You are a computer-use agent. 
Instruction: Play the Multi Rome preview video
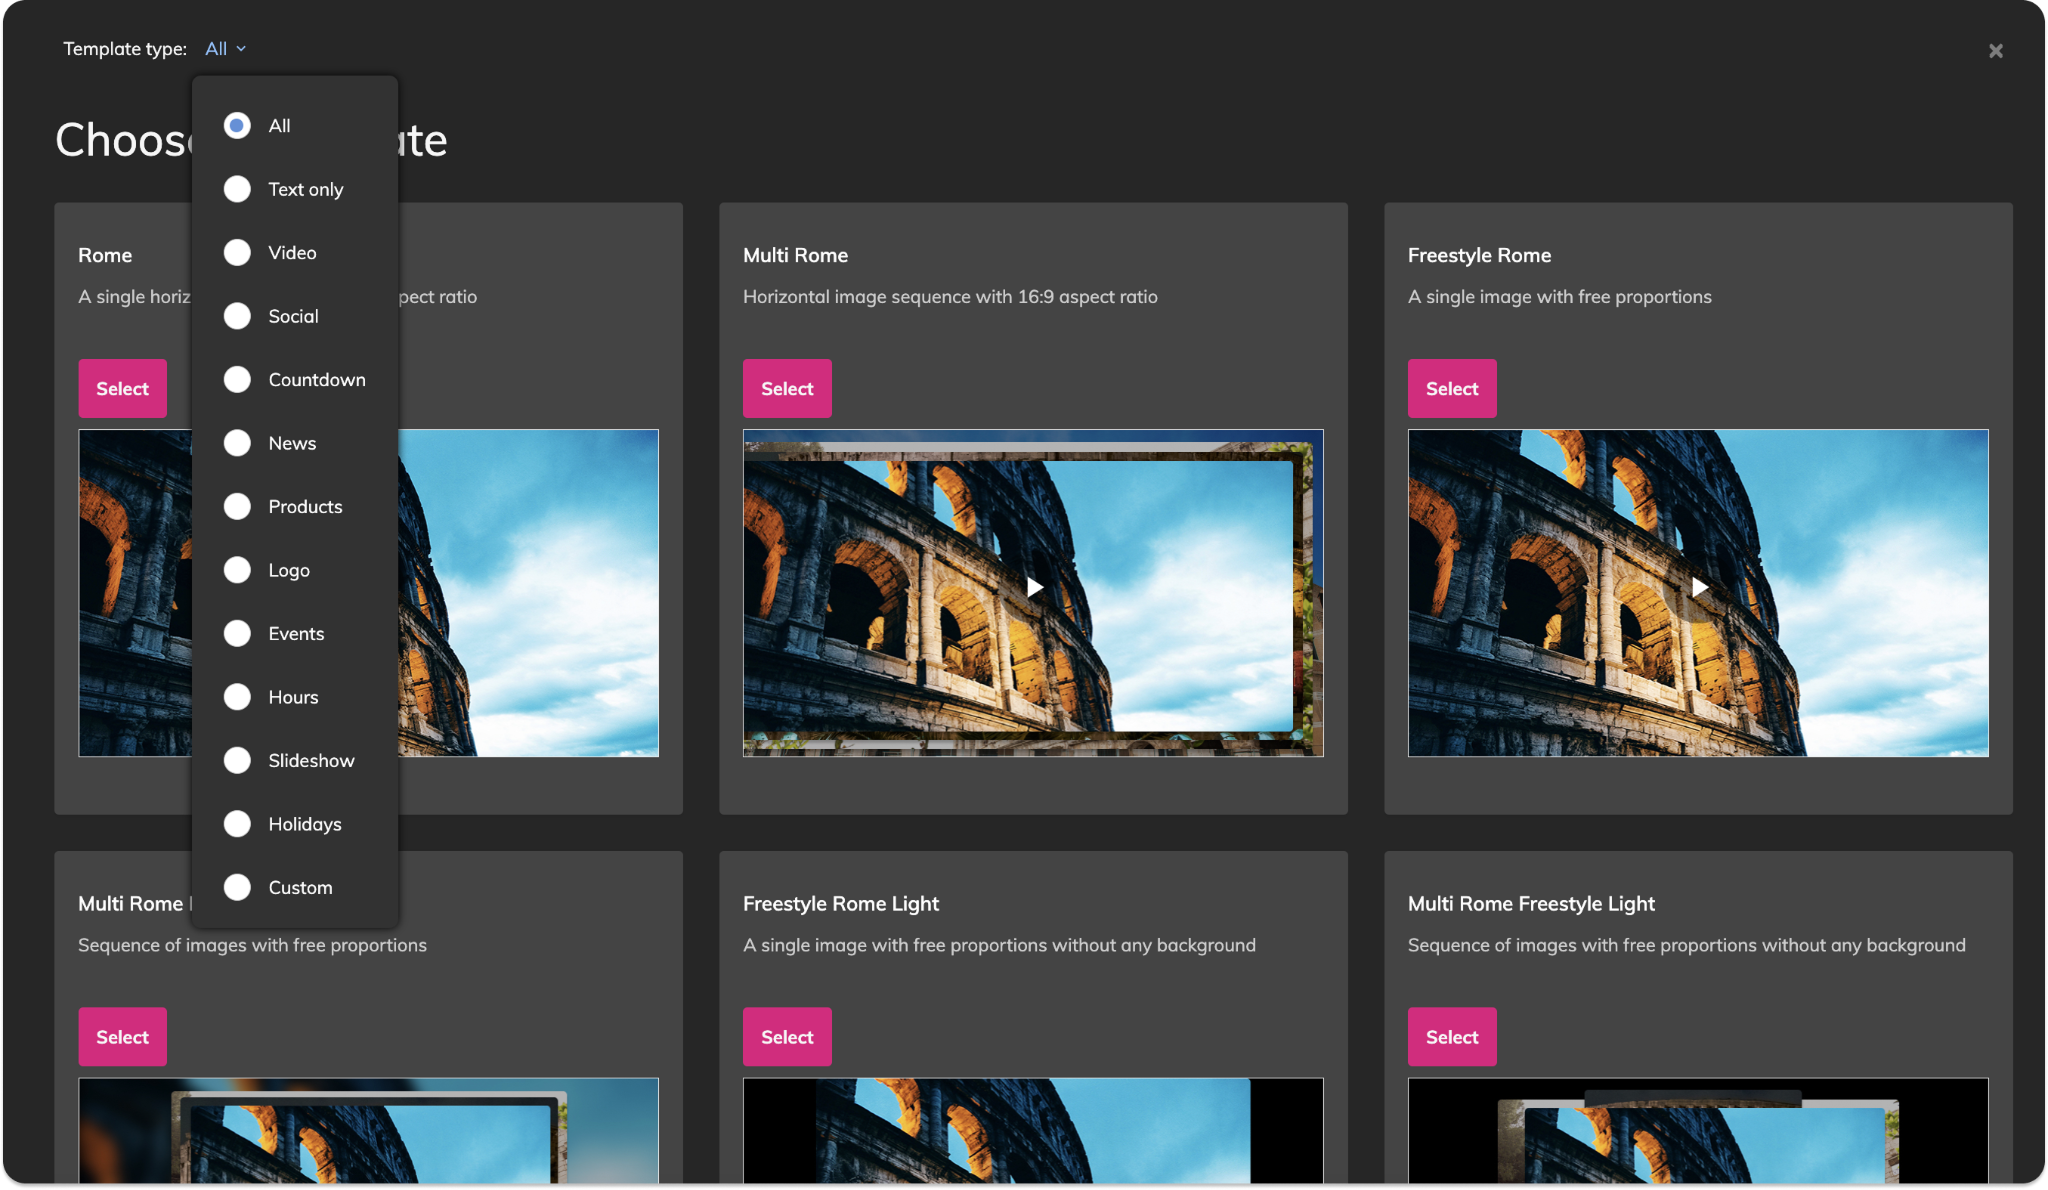coord(1034,587)
